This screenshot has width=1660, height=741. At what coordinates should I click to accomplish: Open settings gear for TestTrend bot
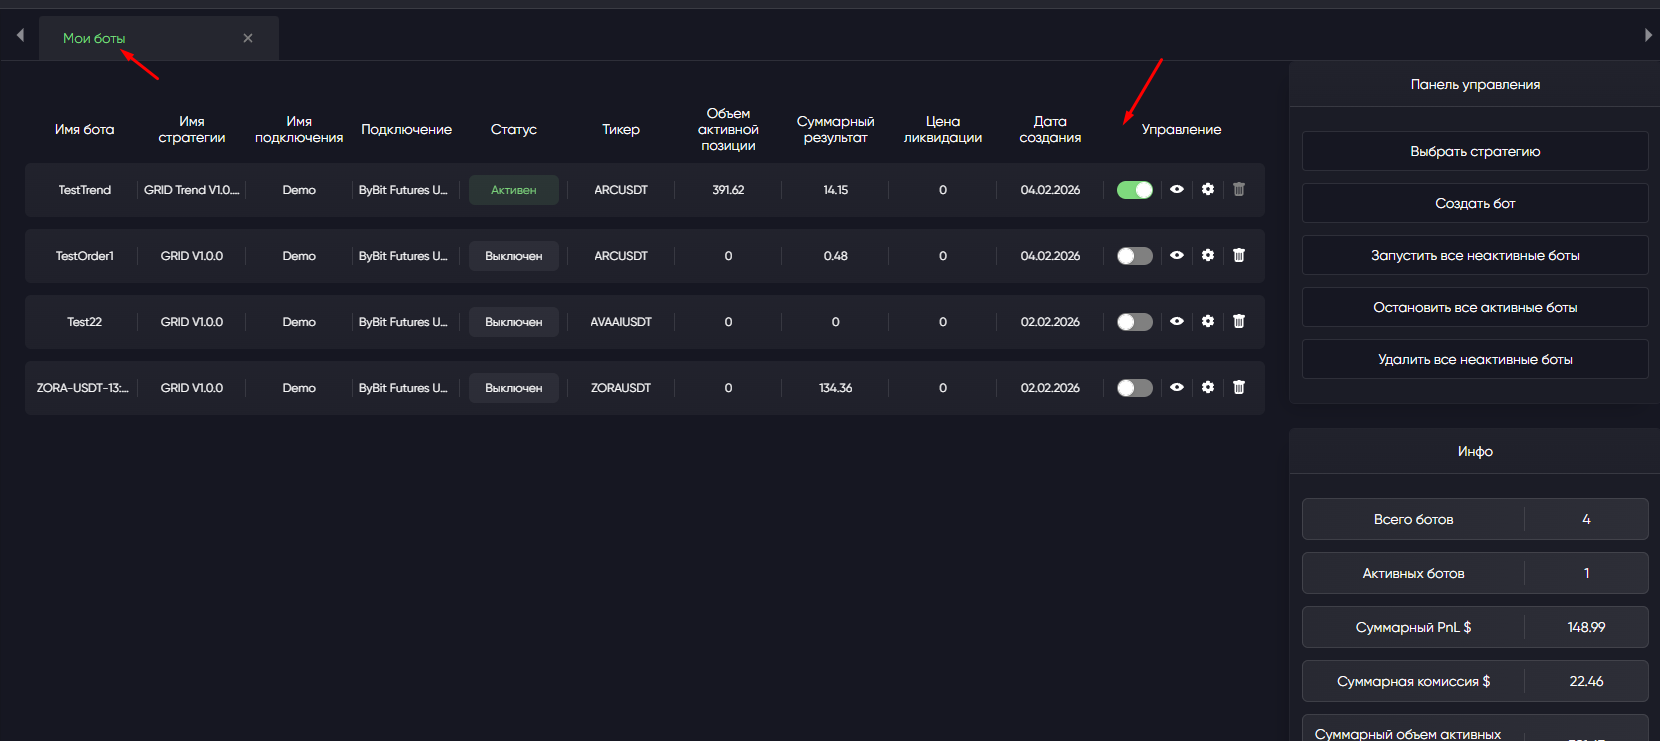(x=1208, y=189)
